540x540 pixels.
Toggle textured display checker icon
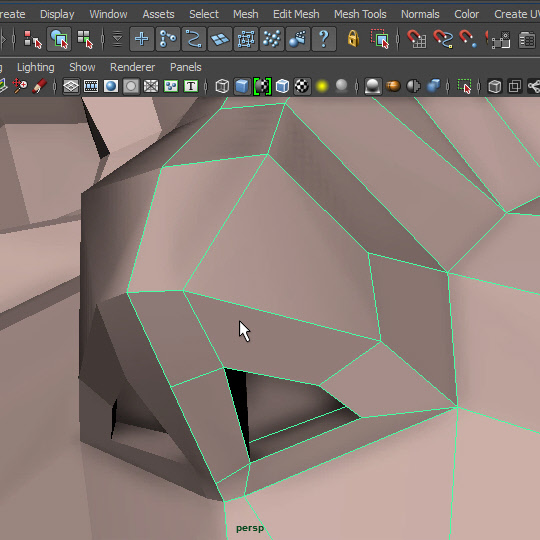(302, 86)
